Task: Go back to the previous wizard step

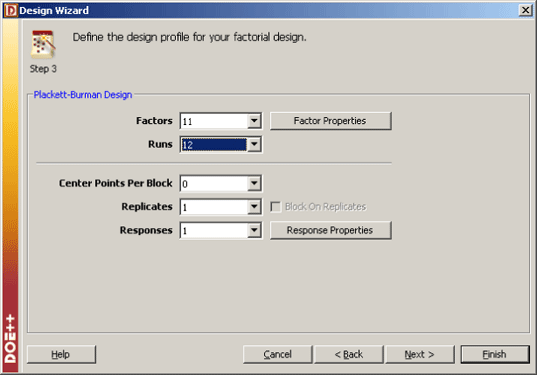Action: coord(349,354)
